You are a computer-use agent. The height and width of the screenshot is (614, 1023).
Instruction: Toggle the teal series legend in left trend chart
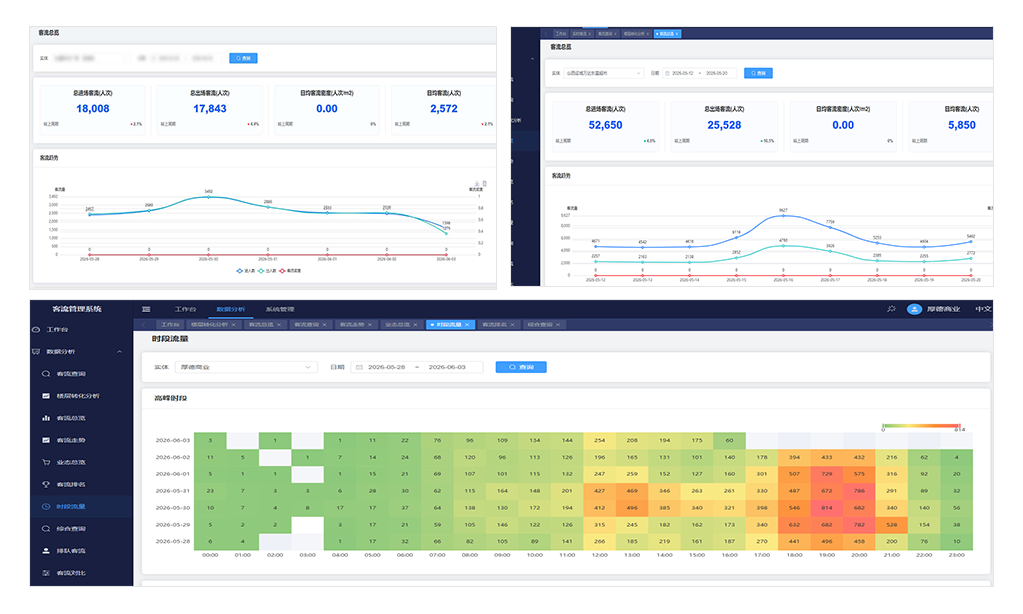click(x=267, y=271)
